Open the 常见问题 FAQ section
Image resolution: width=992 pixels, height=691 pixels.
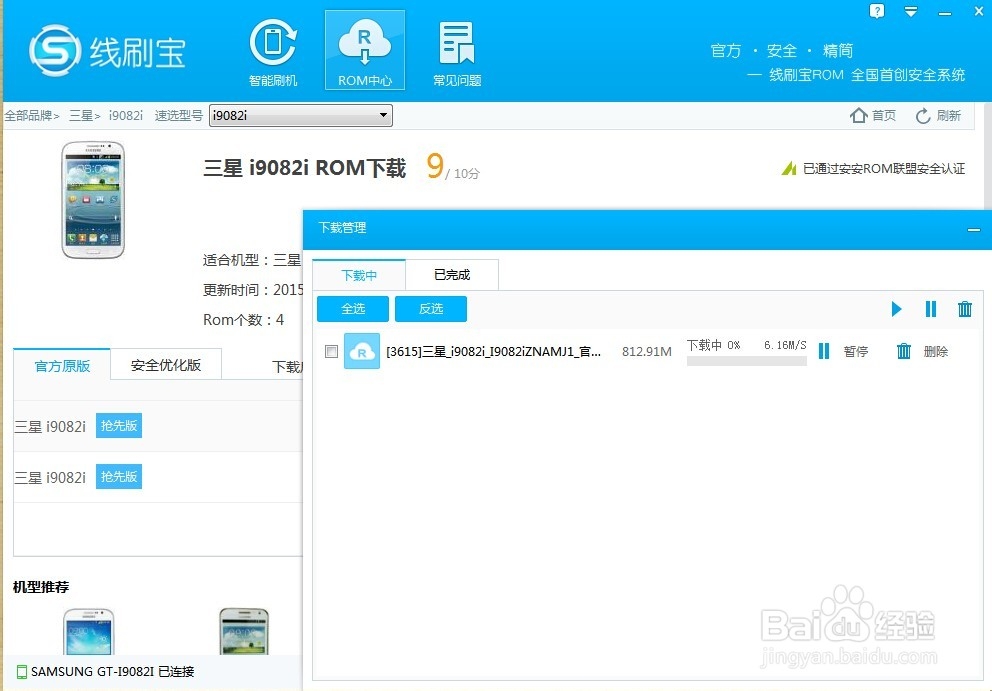coord(457,53)
